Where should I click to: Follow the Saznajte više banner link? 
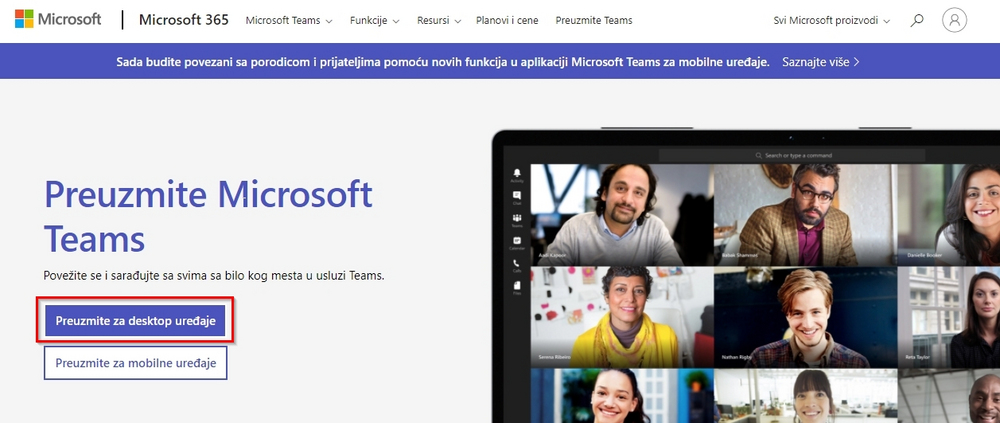(821, 62)
